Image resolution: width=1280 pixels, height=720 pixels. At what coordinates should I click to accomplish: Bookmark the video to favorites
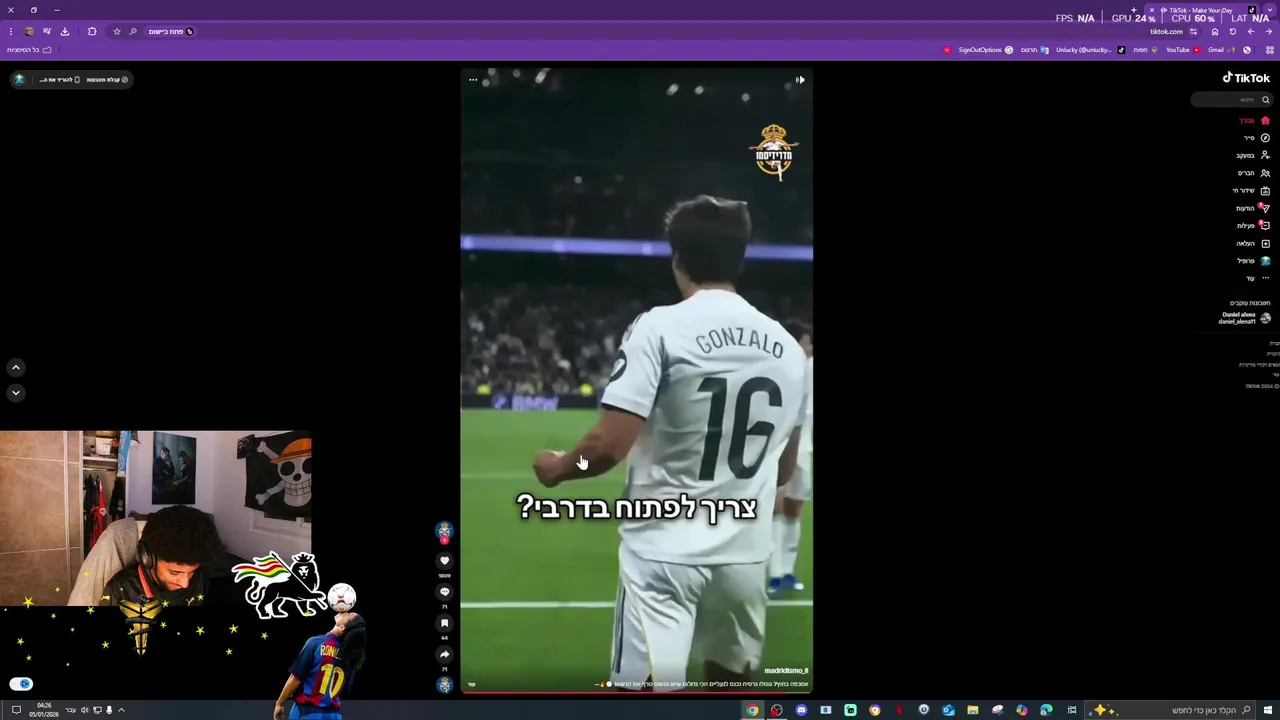[445, 623]
